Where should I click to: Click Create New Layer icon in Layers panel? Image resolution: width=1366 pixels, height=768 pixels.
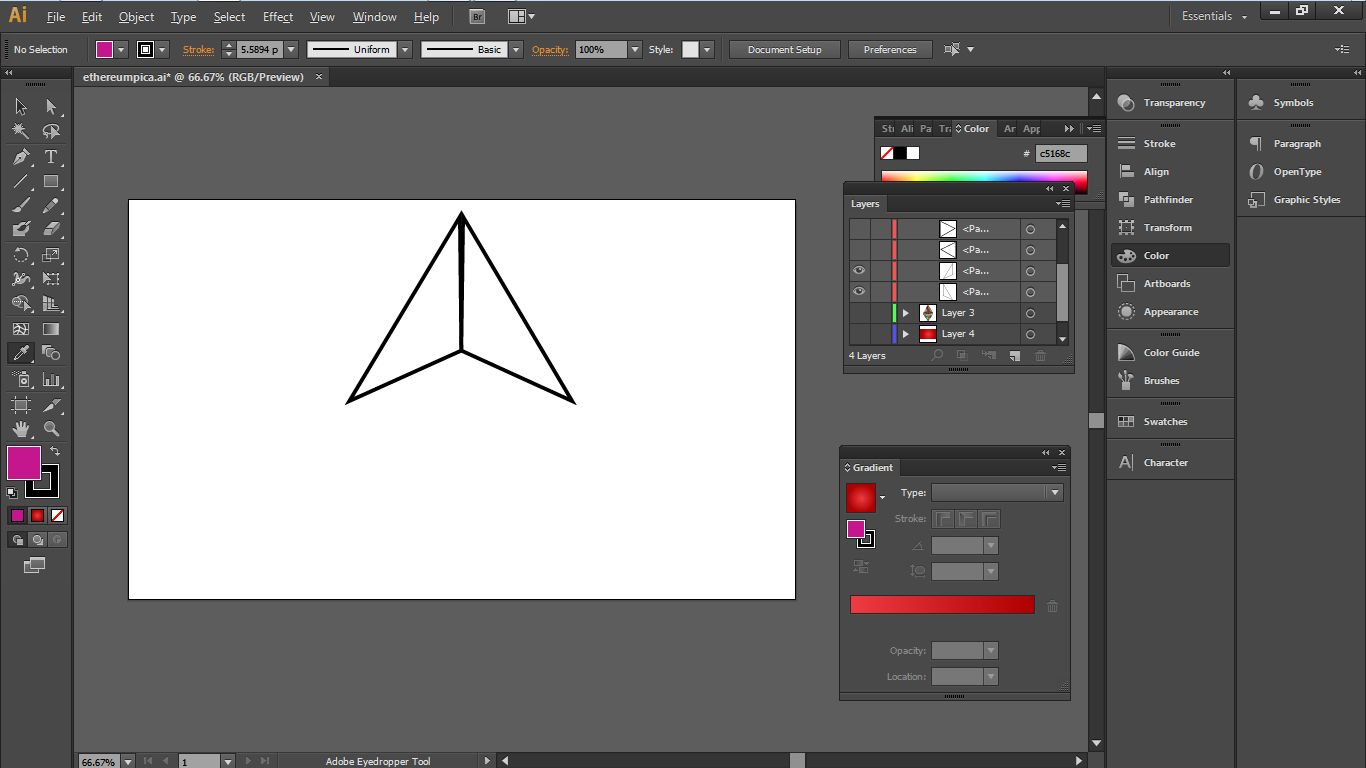pos(1014,355)
